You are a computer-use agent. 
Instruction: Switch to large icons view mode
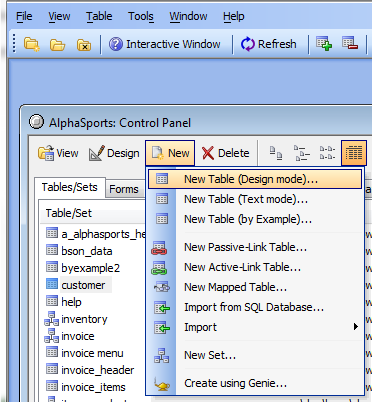(x=276, y=153)
